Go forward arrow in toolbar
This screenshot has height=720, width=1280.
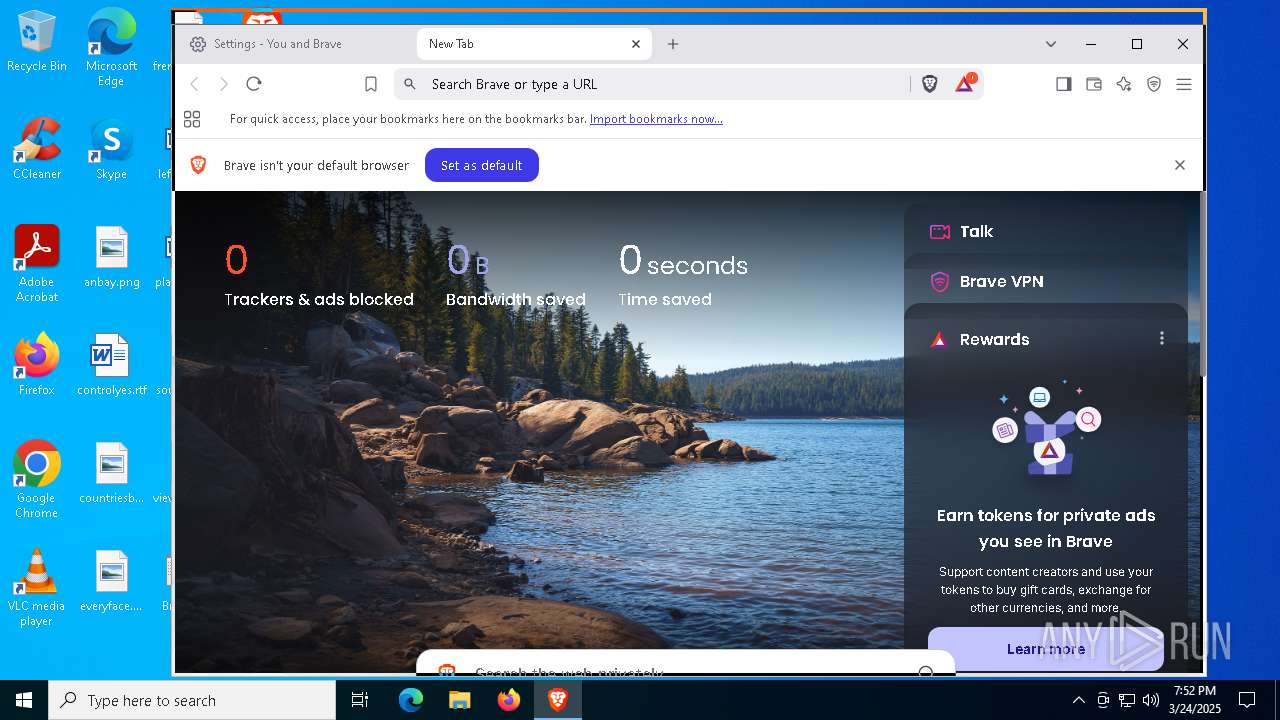(224, 84)
